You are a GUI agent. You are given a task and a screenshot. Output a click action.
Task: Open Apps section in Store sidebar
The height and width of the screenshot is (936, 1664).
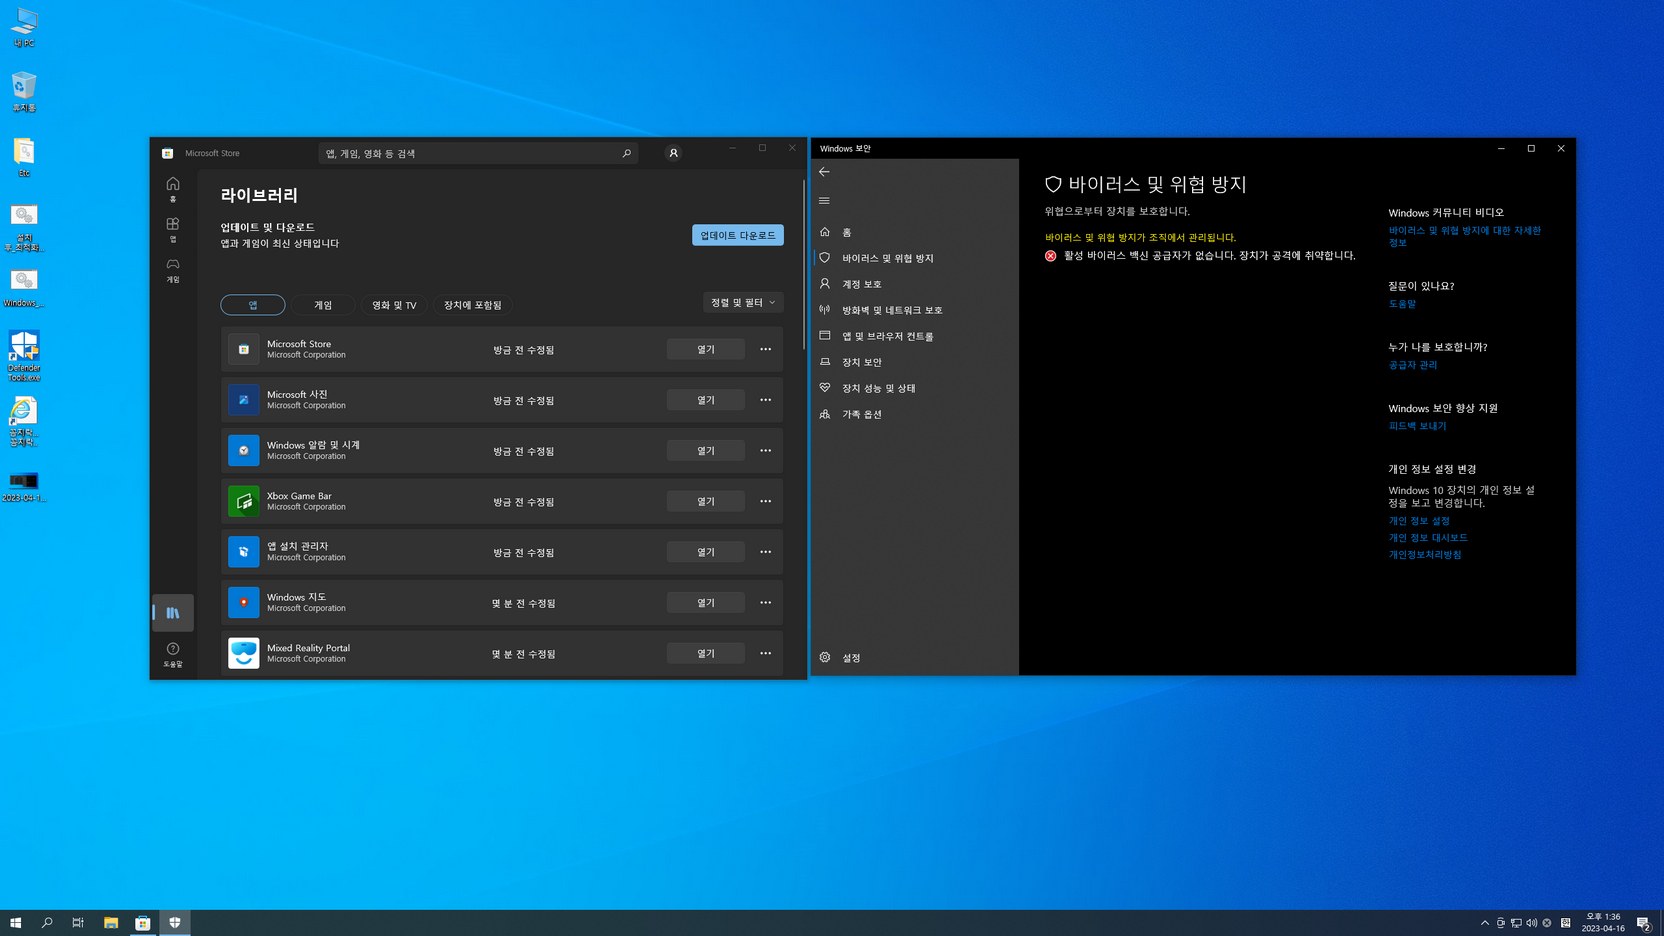(173, 230)
